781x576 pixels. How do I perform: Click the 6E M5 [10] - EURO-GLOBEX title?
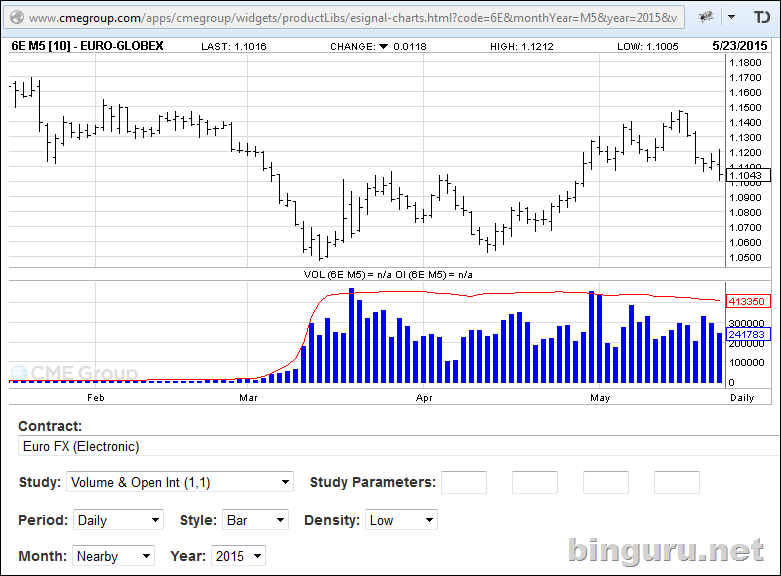pyautogui.click(x=87, y=46)
